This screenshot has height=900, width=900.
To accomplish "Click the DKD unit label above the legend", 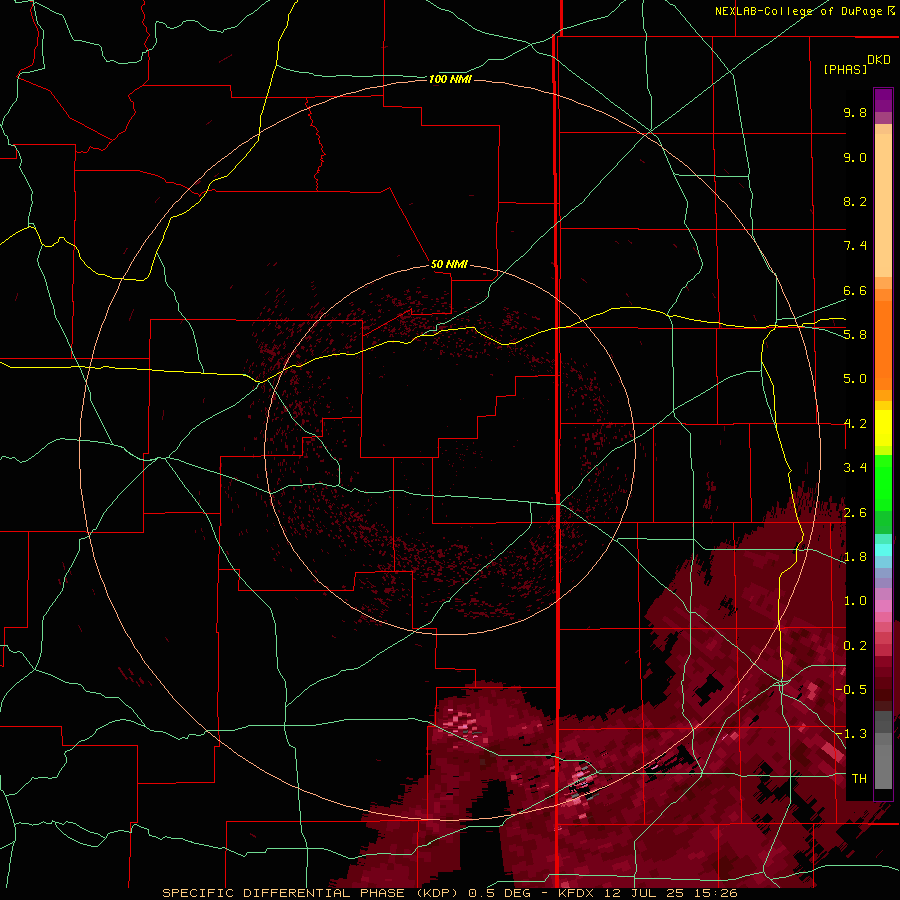I will (879, 60).
